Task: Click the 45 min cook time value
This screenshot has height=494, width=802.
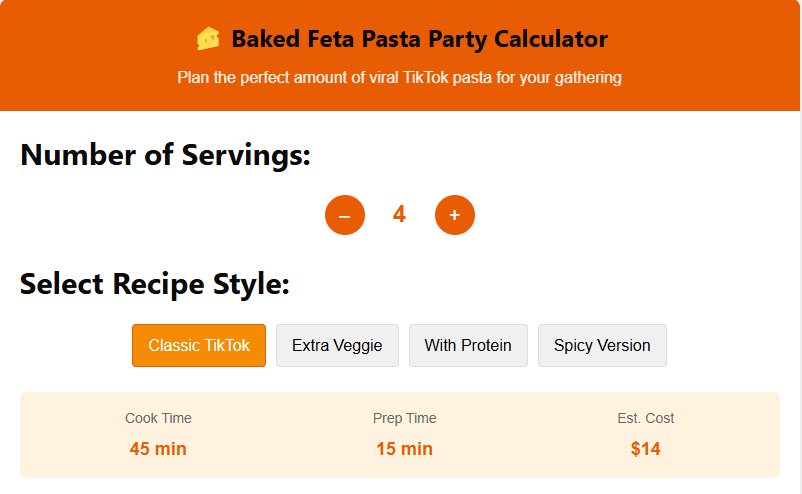Action: click(x=158, y=449)
